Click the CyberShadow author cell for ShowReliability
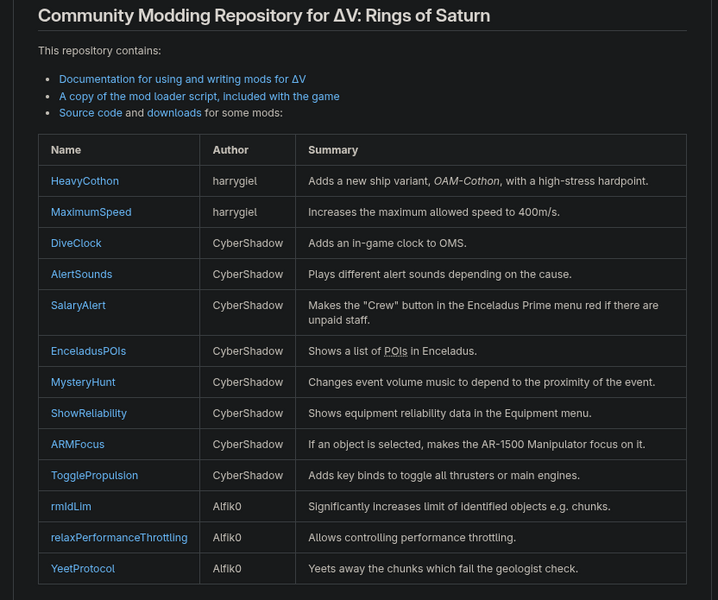This screenshot has width=718, height=600. (248, 414)
